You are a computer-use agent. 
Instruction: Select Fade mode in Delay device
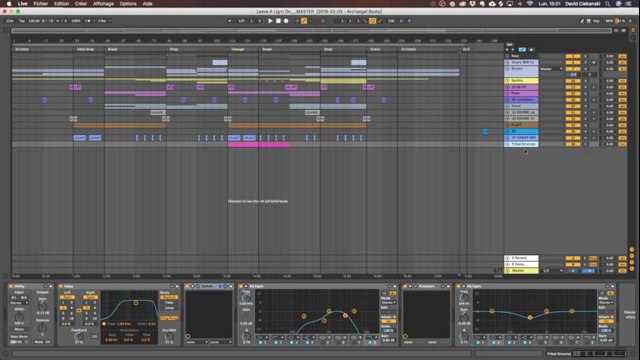click(x=169, y=302)
